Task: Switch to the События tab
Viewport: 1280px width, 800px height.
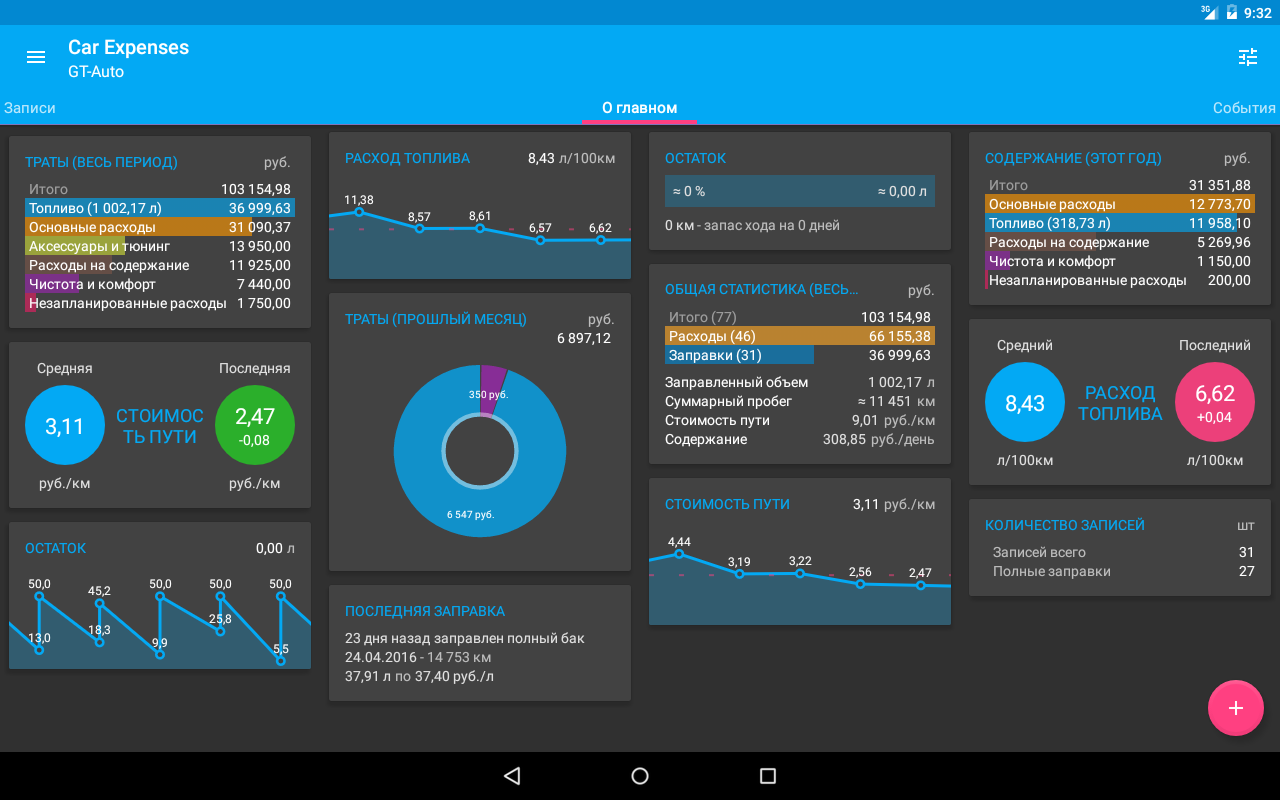Action: 1244,108
